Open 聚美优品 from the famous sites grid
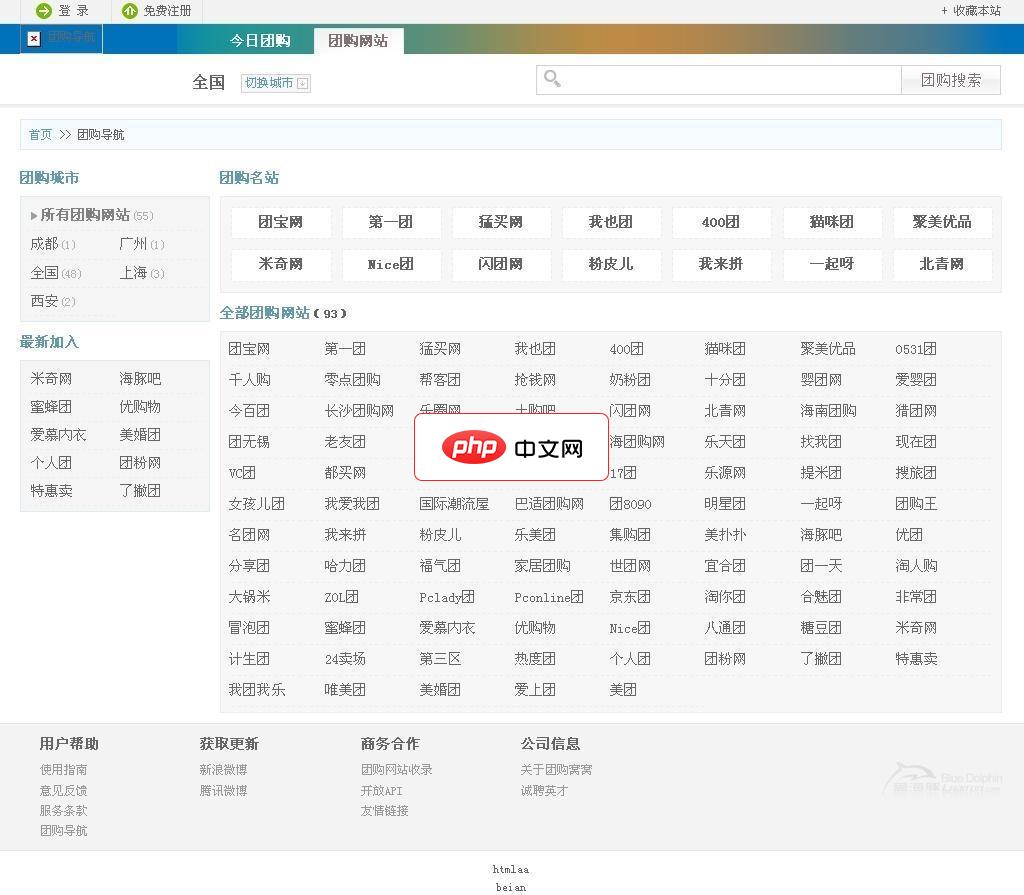This screenshot has height=895, width=1024. point(942,223)
